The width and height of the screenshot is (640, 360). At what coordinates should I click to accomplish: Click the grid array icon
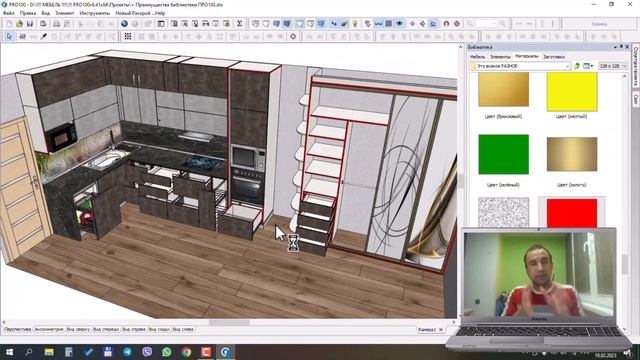point(128,36)
